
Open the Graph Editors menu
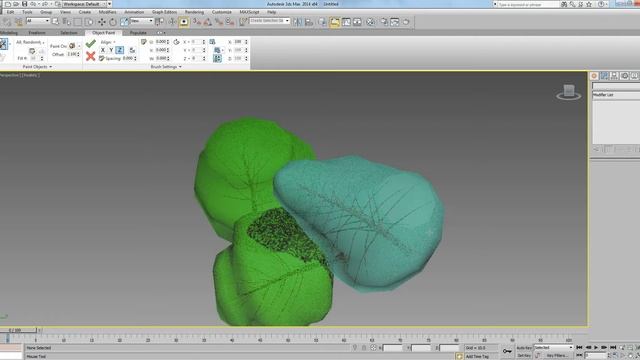pos(164,12)
